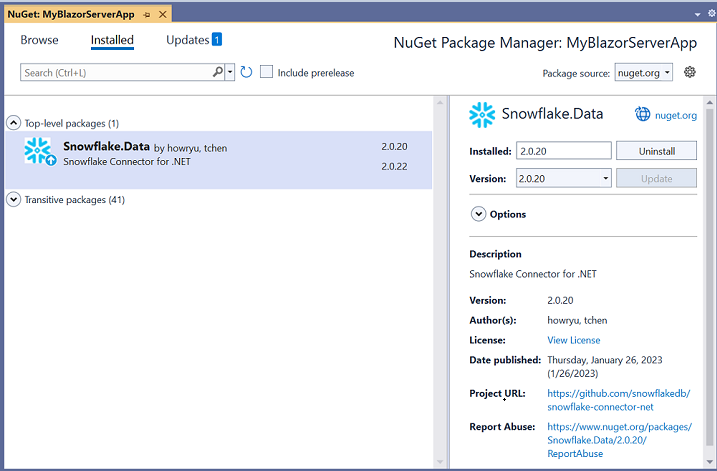Click the pin tab icon
717x471 pixels.
click(x=147, y=15)
